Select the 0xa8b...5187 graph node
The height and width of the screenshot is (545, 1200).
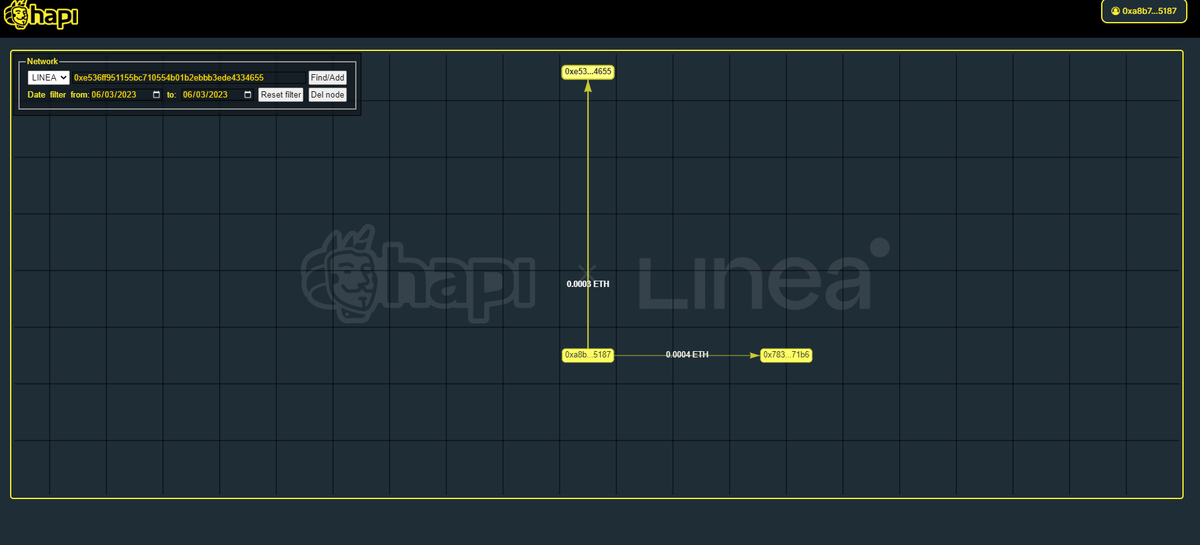click(588, 355)
